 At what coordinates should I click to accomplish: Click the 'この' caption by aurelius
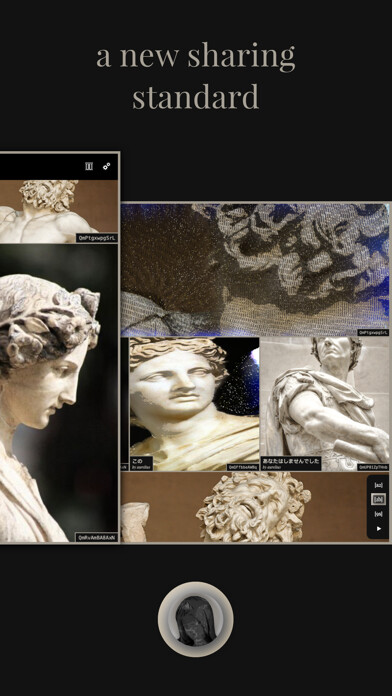(x=142, y=463)
